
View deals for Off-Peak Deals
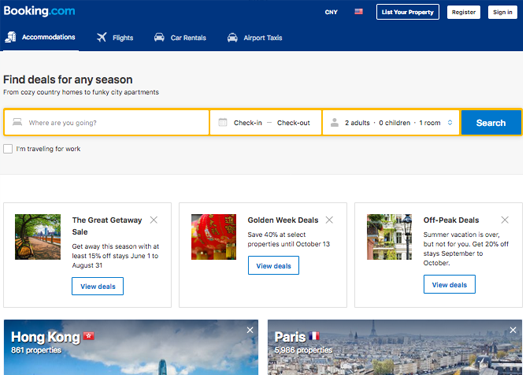[x=450, y=285]
